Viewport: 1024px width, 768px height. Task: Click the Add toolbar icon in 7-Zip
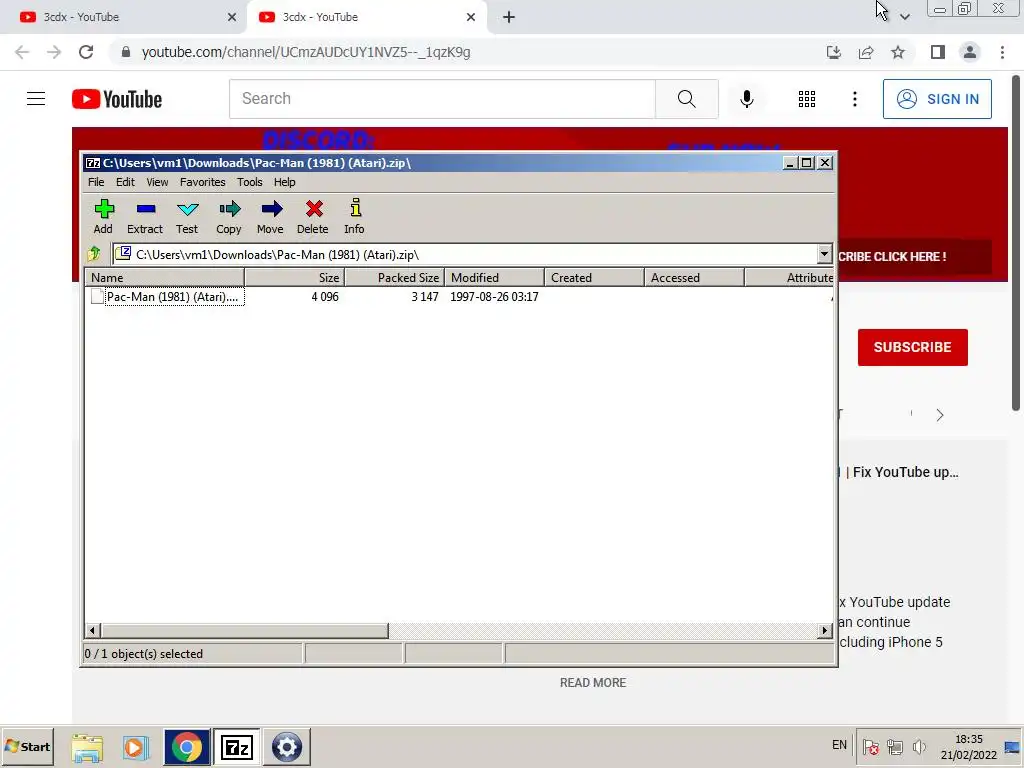coord(103,216)
